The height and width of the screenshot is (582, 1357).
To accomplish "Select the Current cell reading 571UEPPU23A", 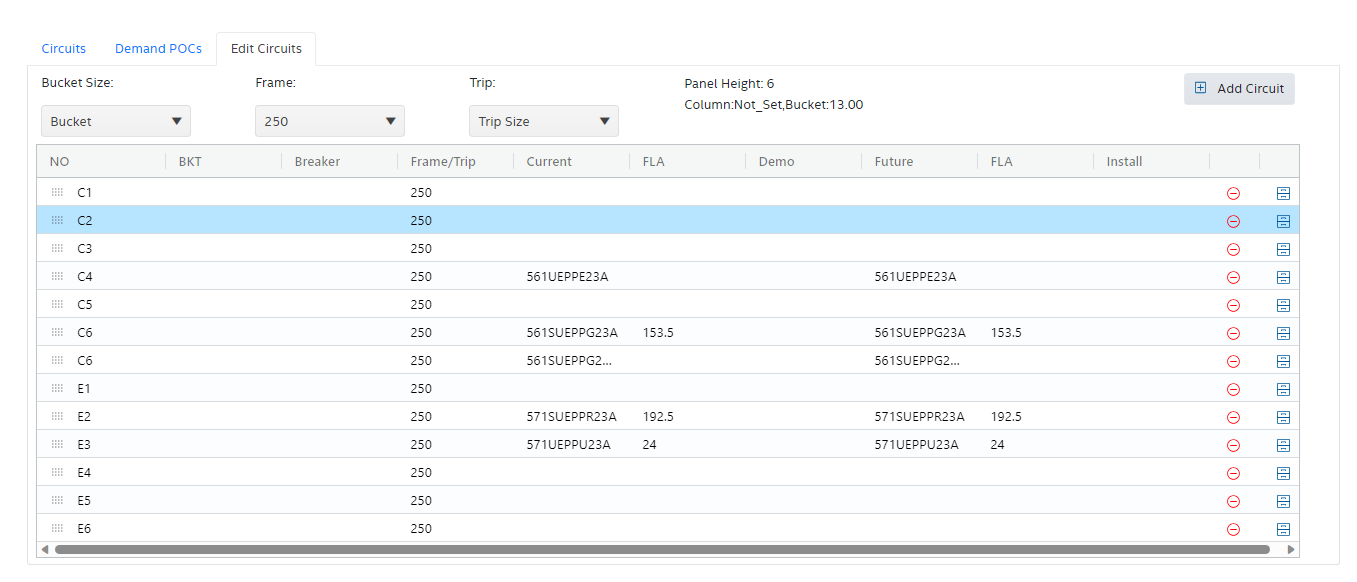I will [568, 444].
